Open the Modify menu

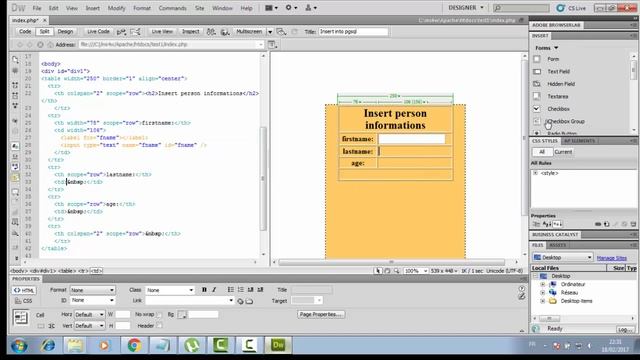(116, 8)
